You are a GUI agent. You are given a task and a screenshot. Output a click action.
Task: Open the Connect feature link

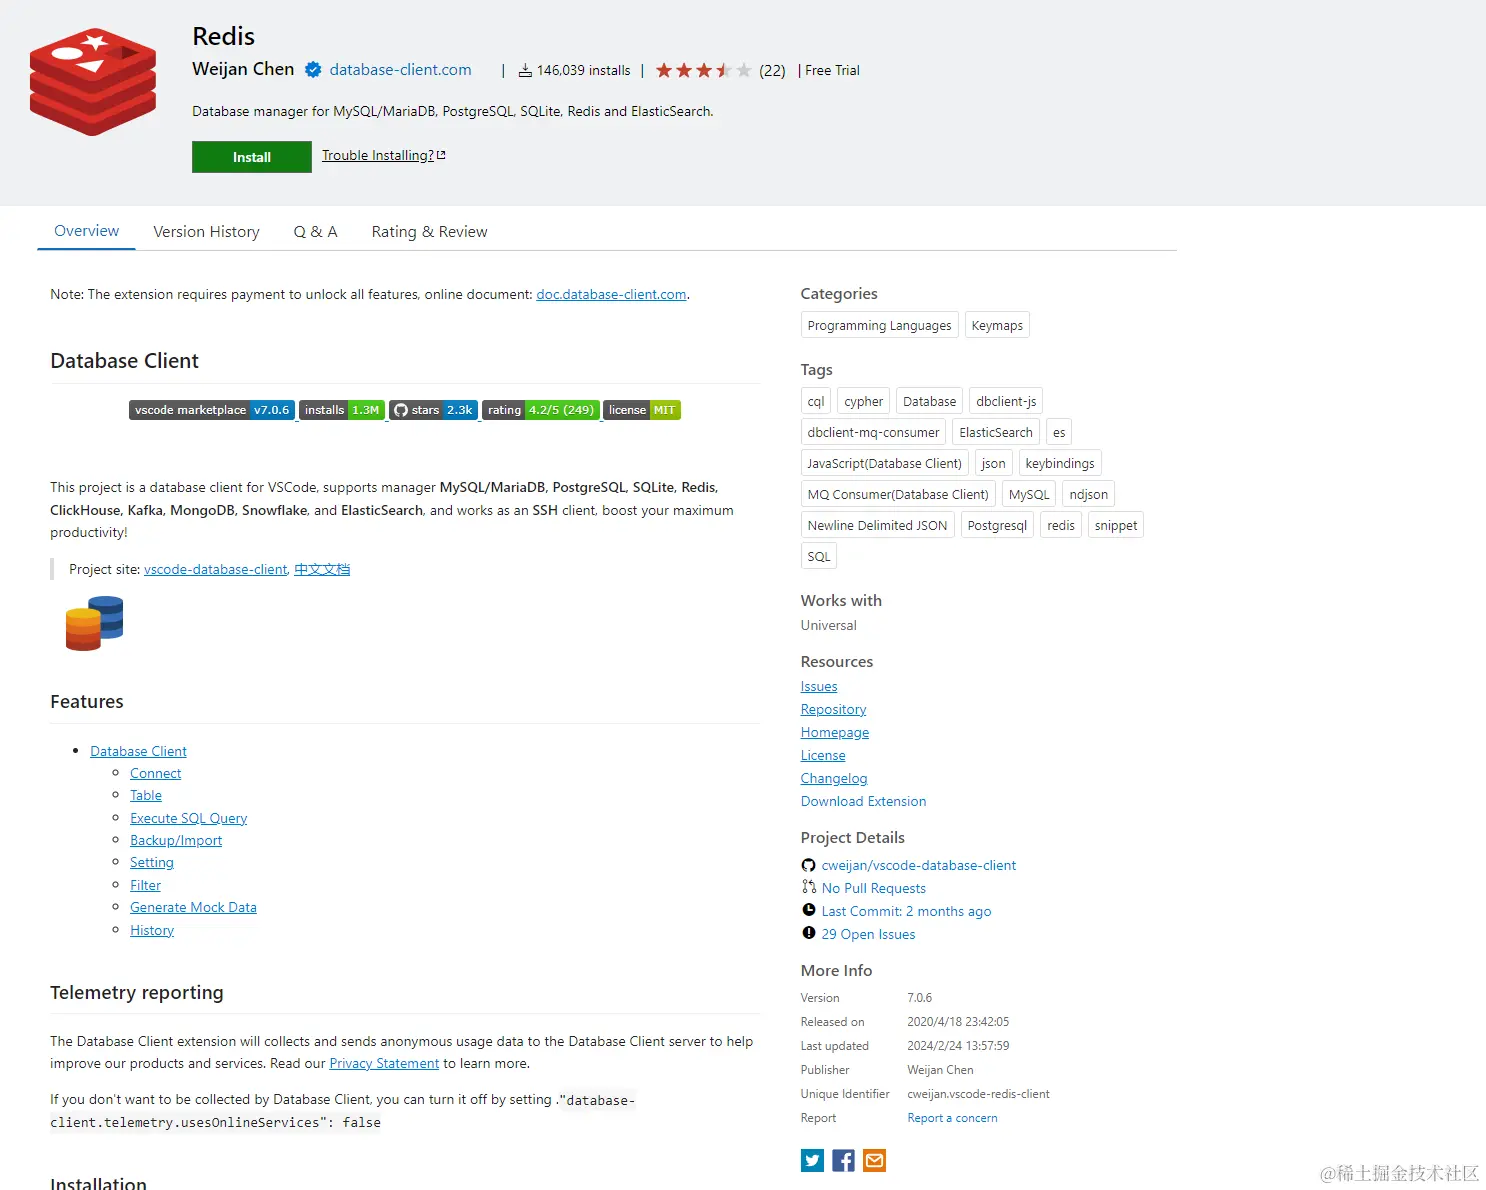coord(155,773)
